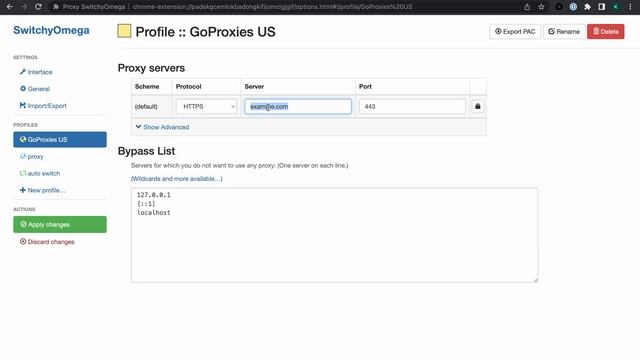This screenshot has width=640, height=360.
Task: Click the green profile avatar icon
Action: (x=616, y=7)
